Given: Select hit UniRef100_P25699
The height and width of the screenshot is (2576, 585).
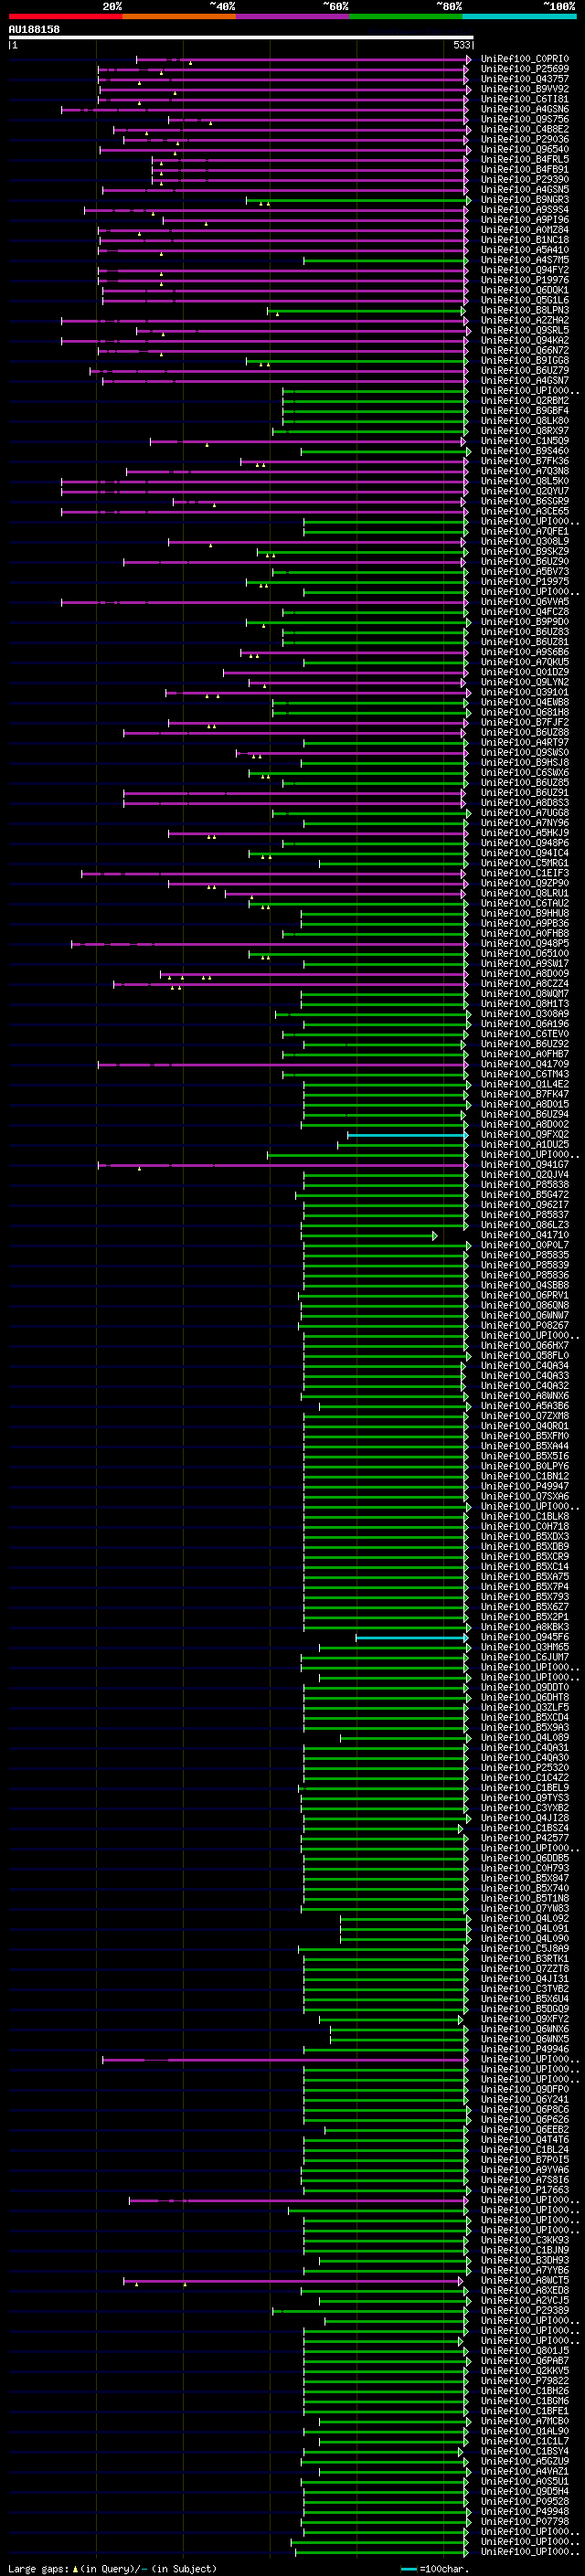Looking at the screenshot, I should 524,69.
